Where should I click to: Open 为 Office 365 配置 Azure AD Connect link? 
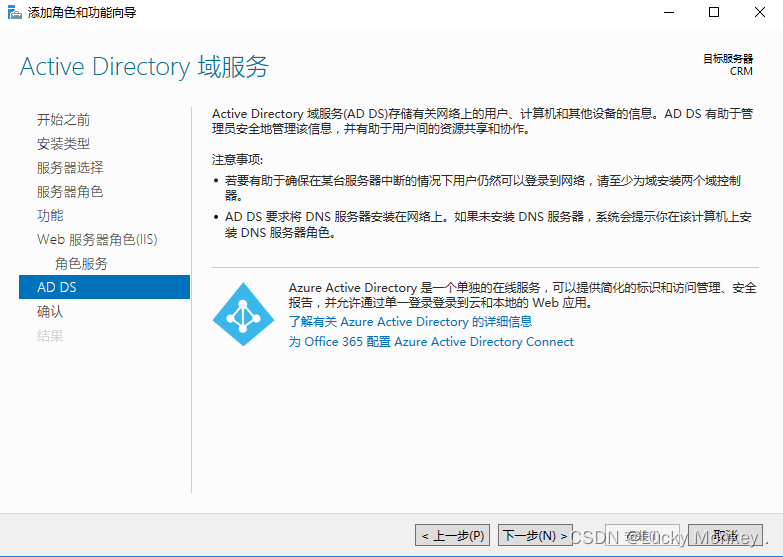pos(431,342)
